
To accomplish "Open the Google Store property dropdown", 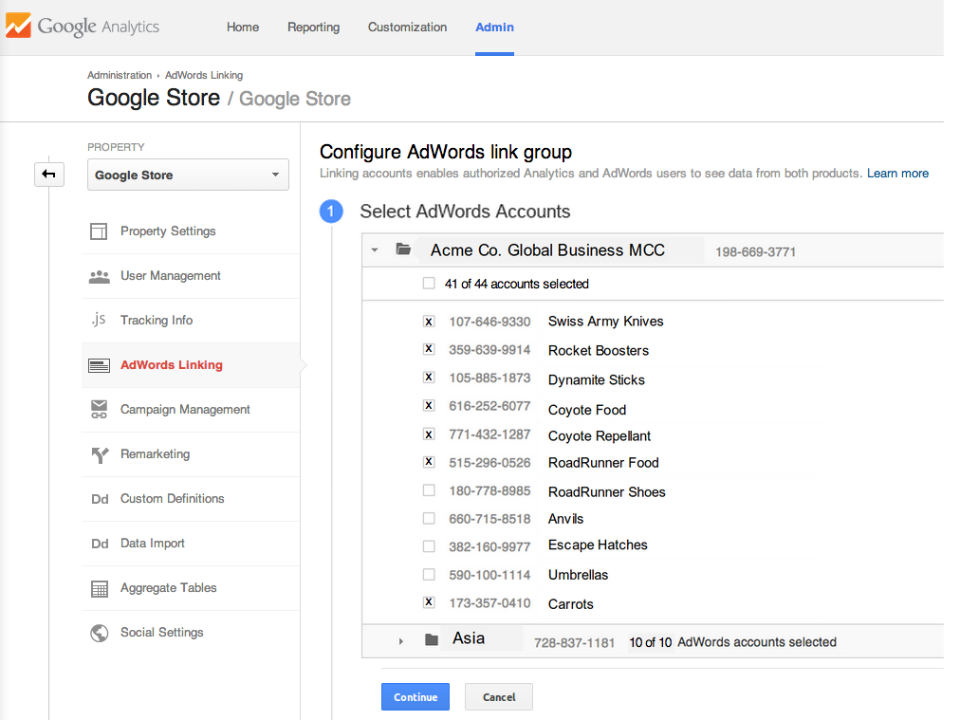I will tap(188, 174).
